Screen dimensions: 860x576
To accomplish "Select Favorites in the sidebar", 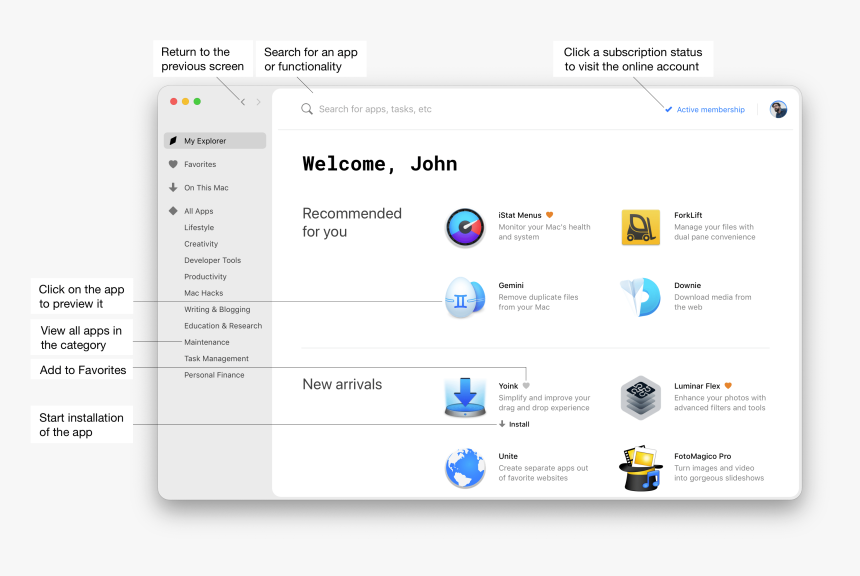I will pos(199,164).
